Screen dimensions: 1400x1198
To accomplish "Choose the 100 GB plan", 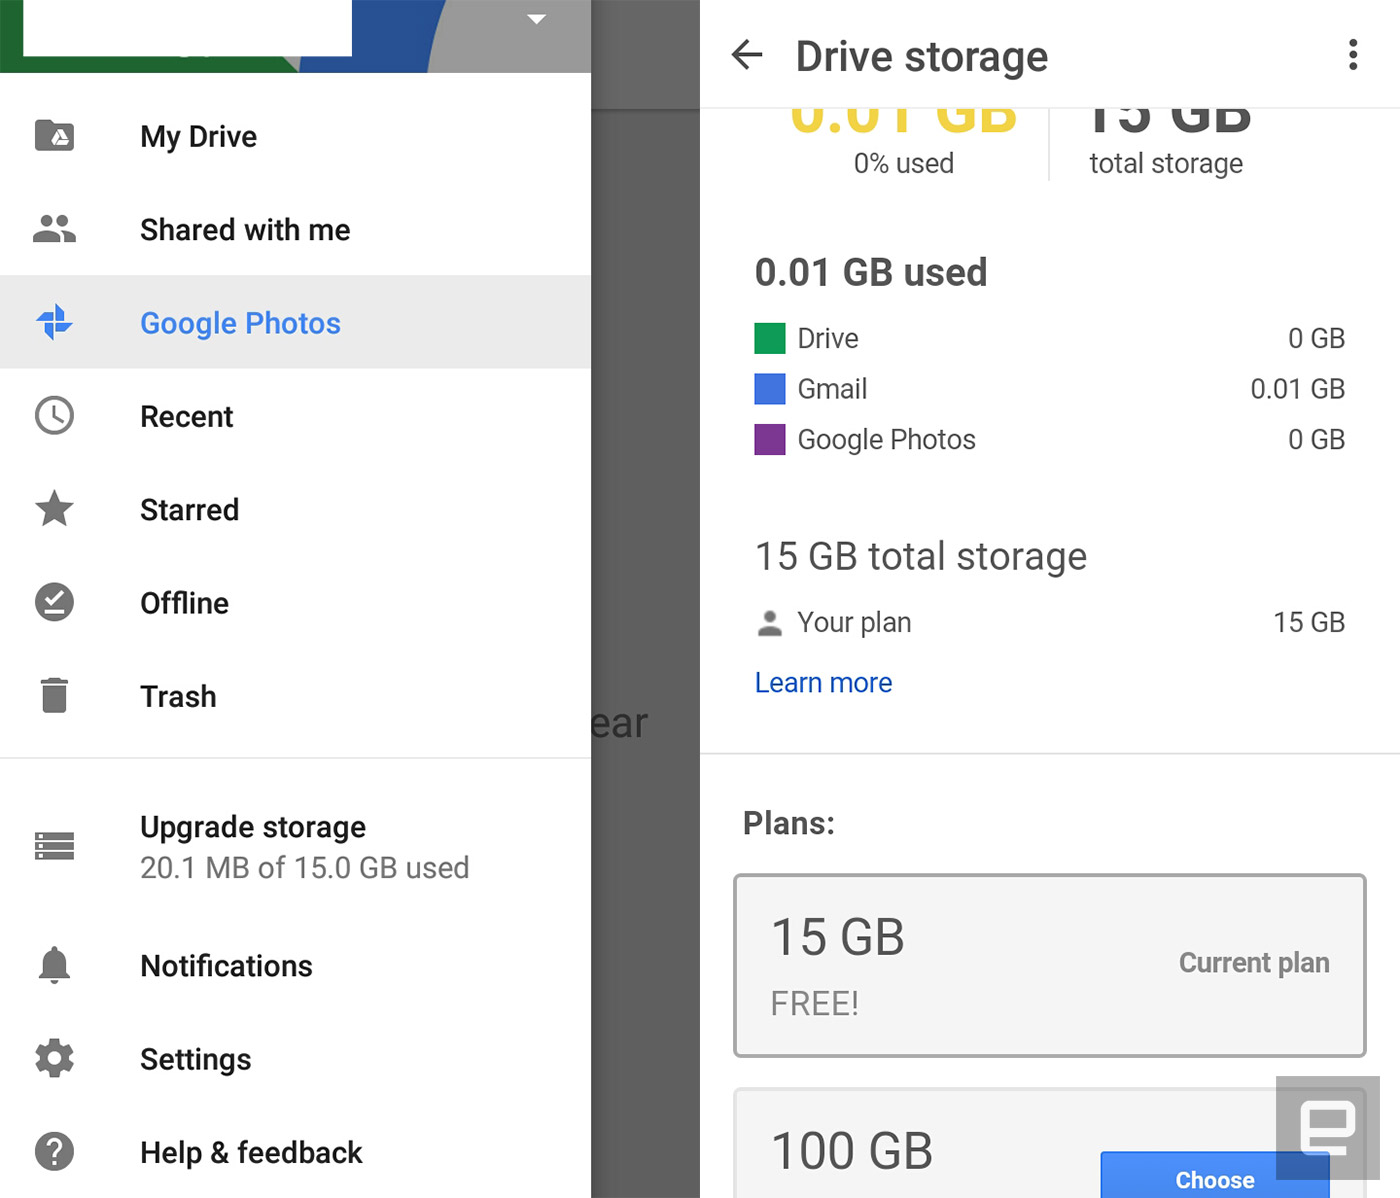I will click(x=1215, y=1177).
